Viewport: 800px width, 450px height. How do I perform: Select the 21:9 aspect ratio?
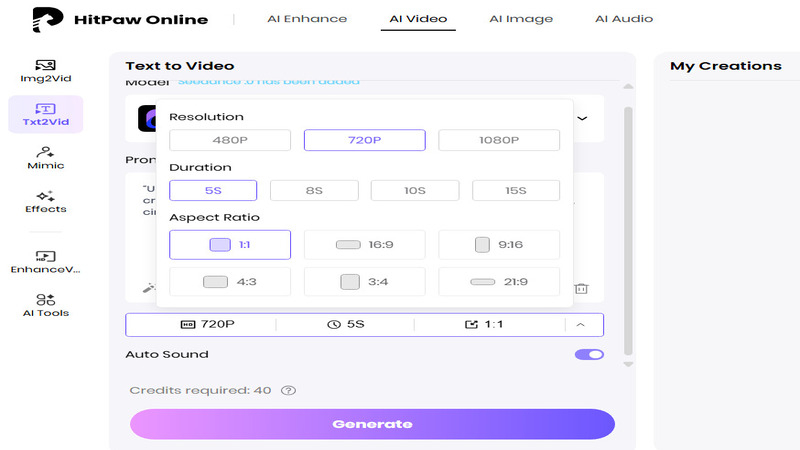click(499, 282)
